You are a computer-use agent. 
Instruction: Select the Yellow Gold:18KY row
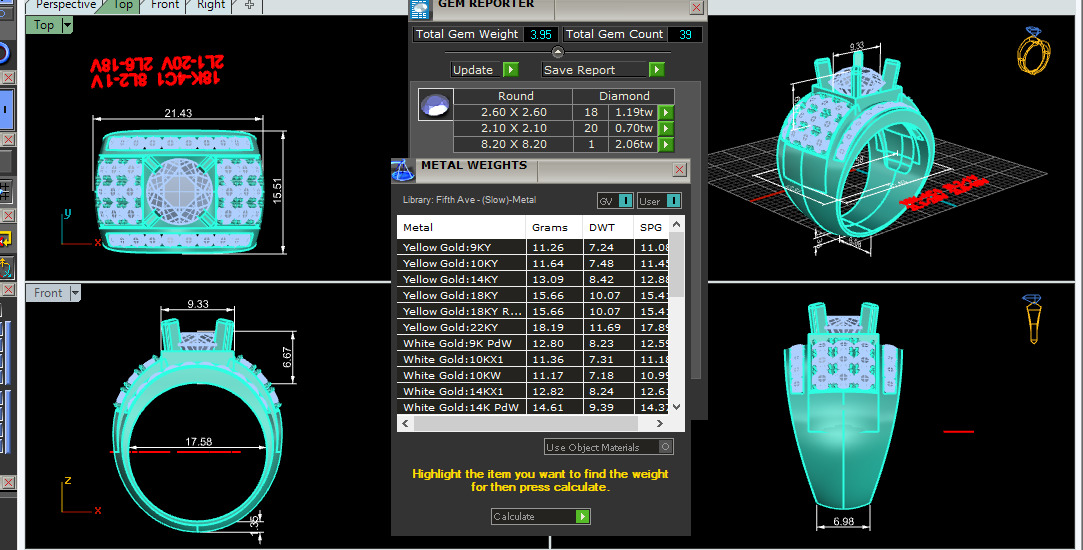coord(533,295)
